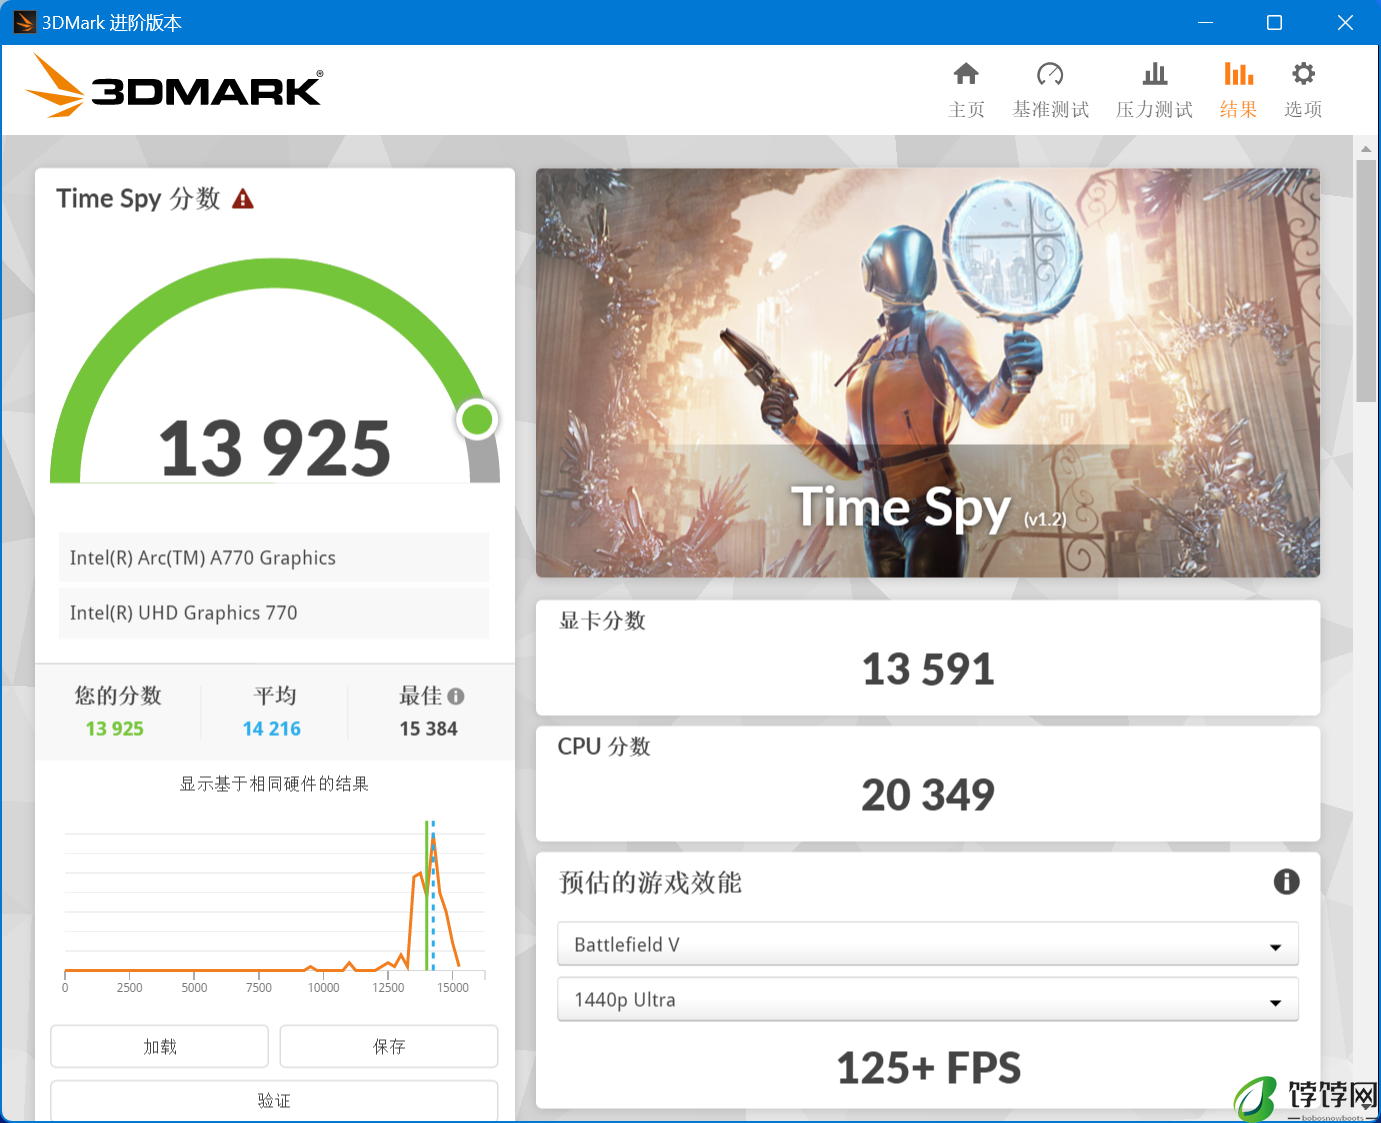Click the best score 15 384
The width and height of the screenshot is (1381, 1123).
(x=428, y=729)
